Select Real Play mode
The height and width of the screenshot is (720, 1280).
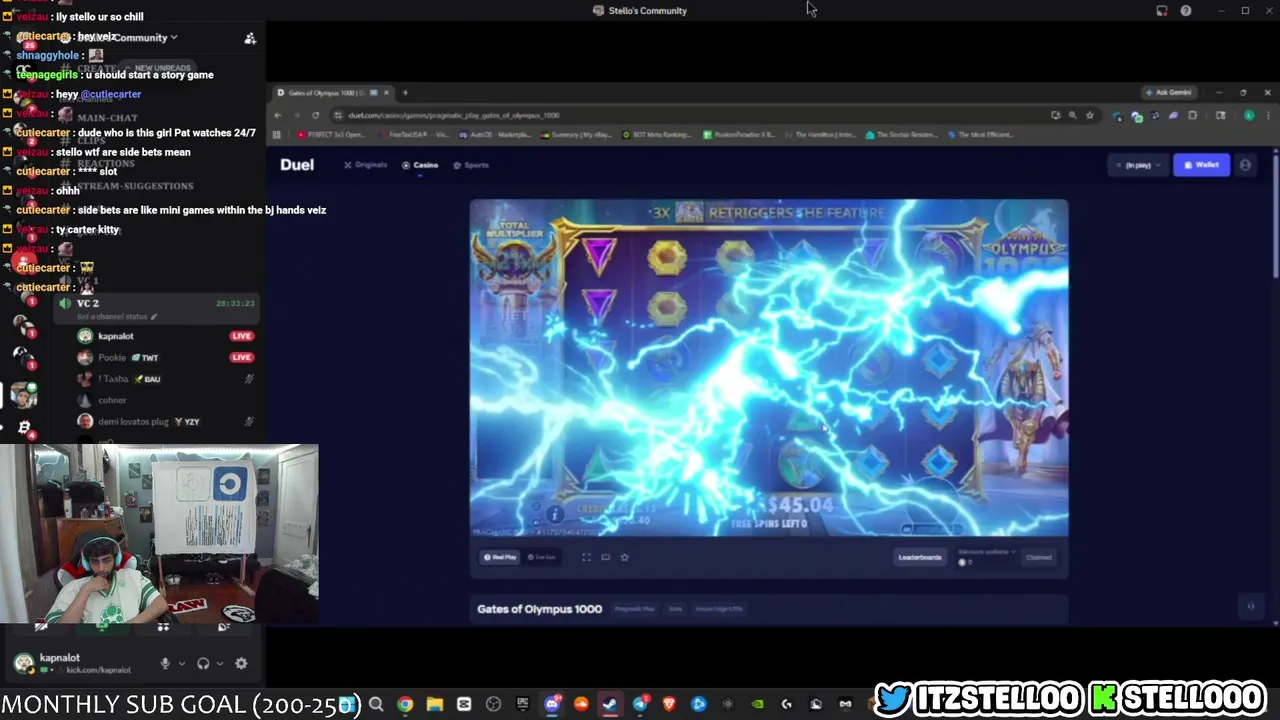(x=501, y=557)
